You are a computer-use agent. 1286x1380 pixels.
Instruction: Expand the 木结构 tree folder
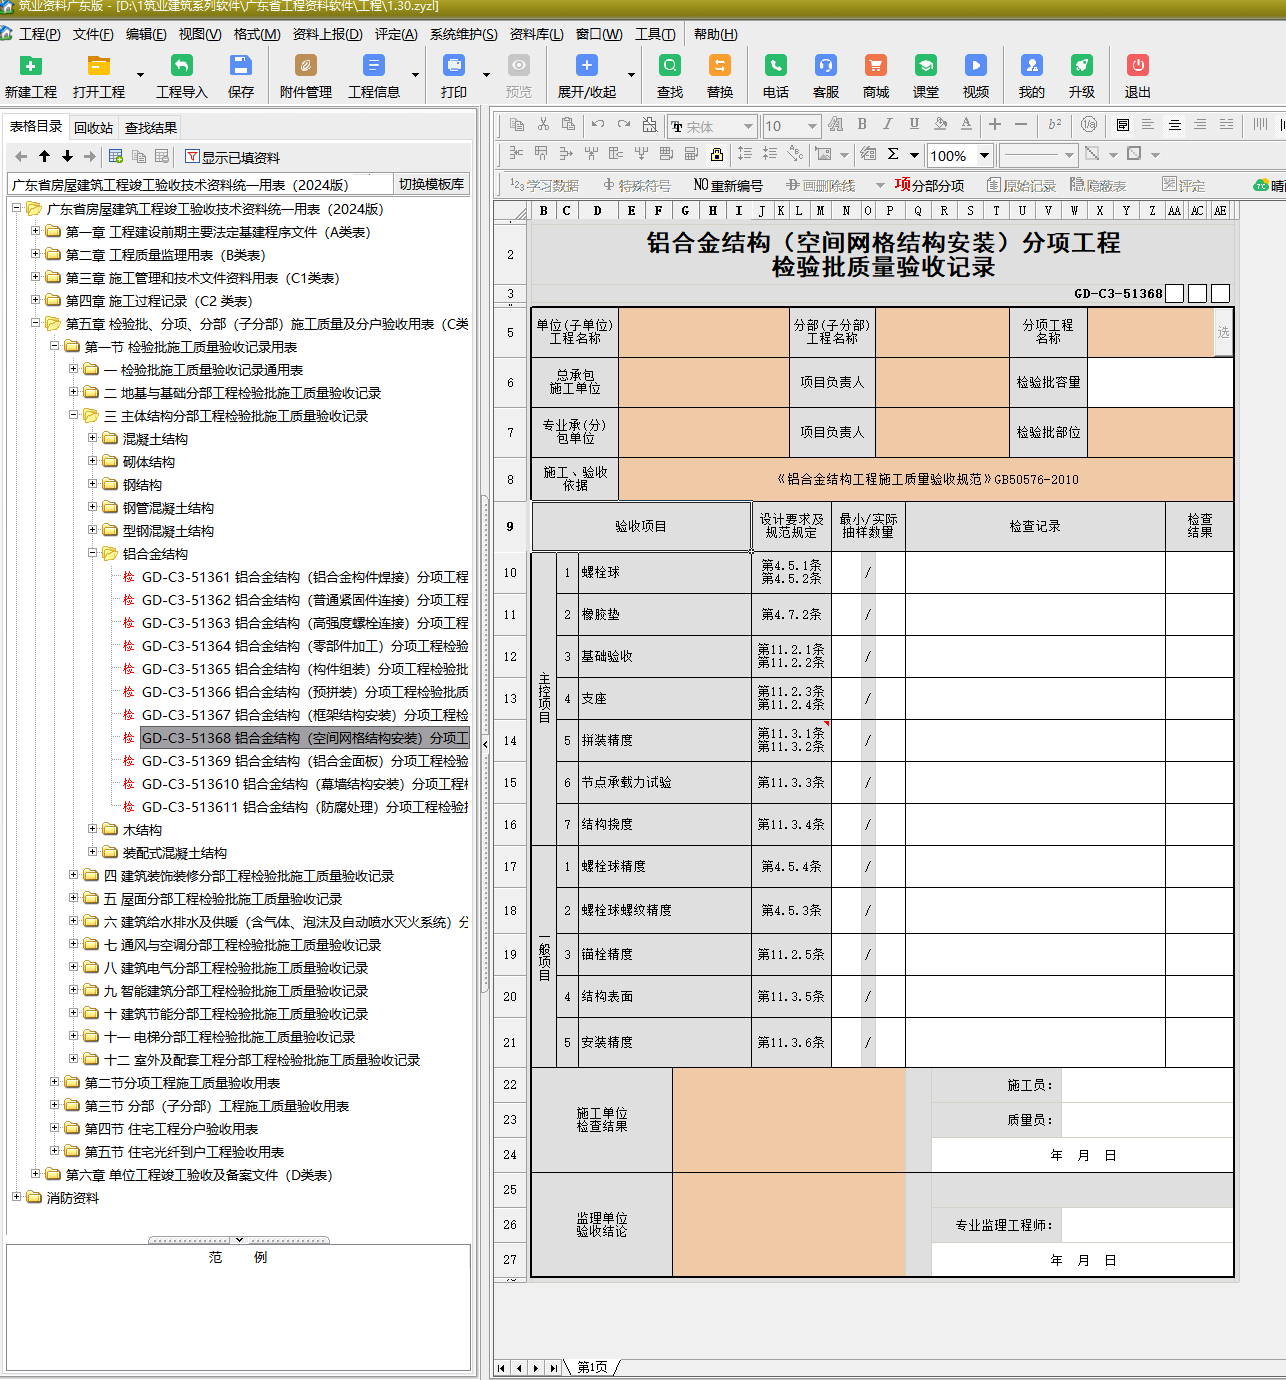click(x=93, y=829)
